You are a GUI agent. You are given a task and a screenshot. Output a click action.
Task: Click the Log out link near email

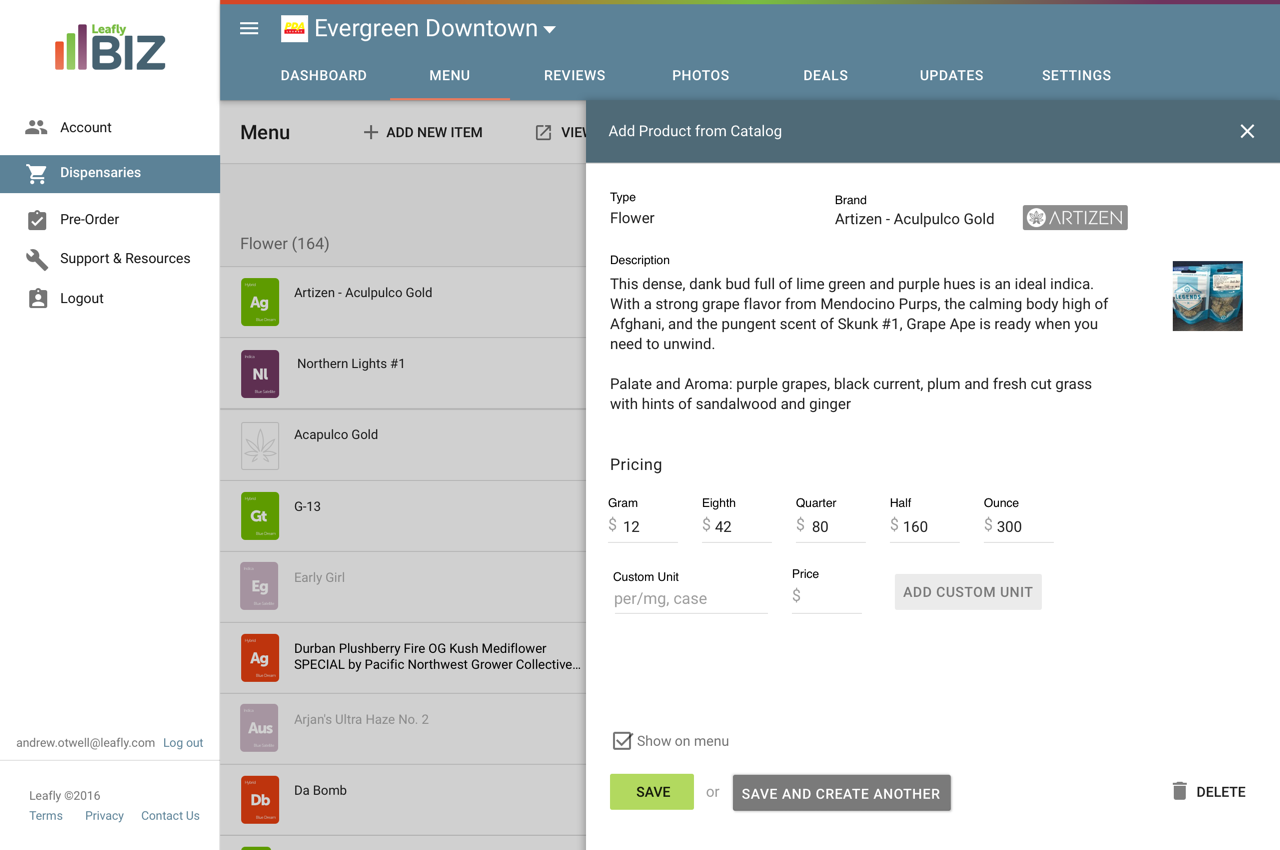(x=183, y=743)
